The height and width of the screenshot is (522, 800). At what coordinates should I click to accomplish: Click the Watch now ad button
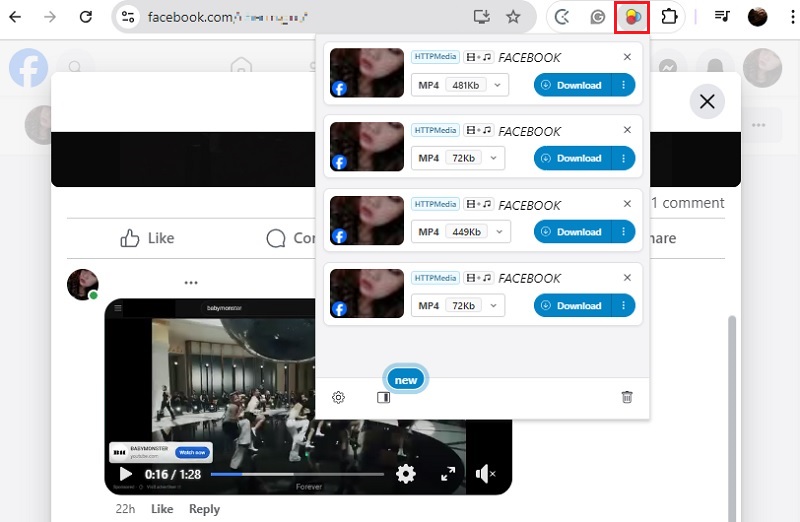tap(192, 452)
